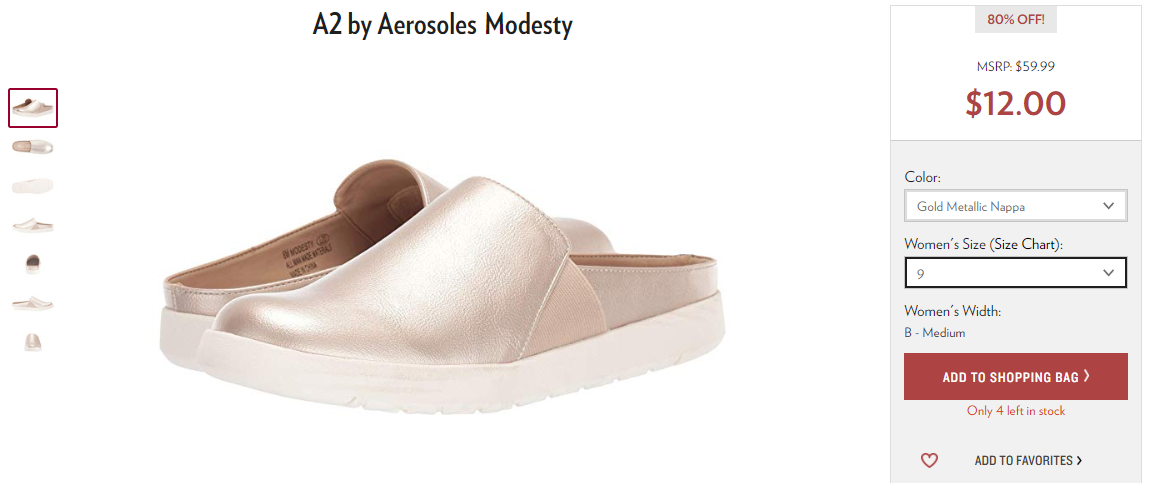The width and height of the screenshot is (1151, 483).
Task: Show the top-down view thumbnail
Action: 33,147
